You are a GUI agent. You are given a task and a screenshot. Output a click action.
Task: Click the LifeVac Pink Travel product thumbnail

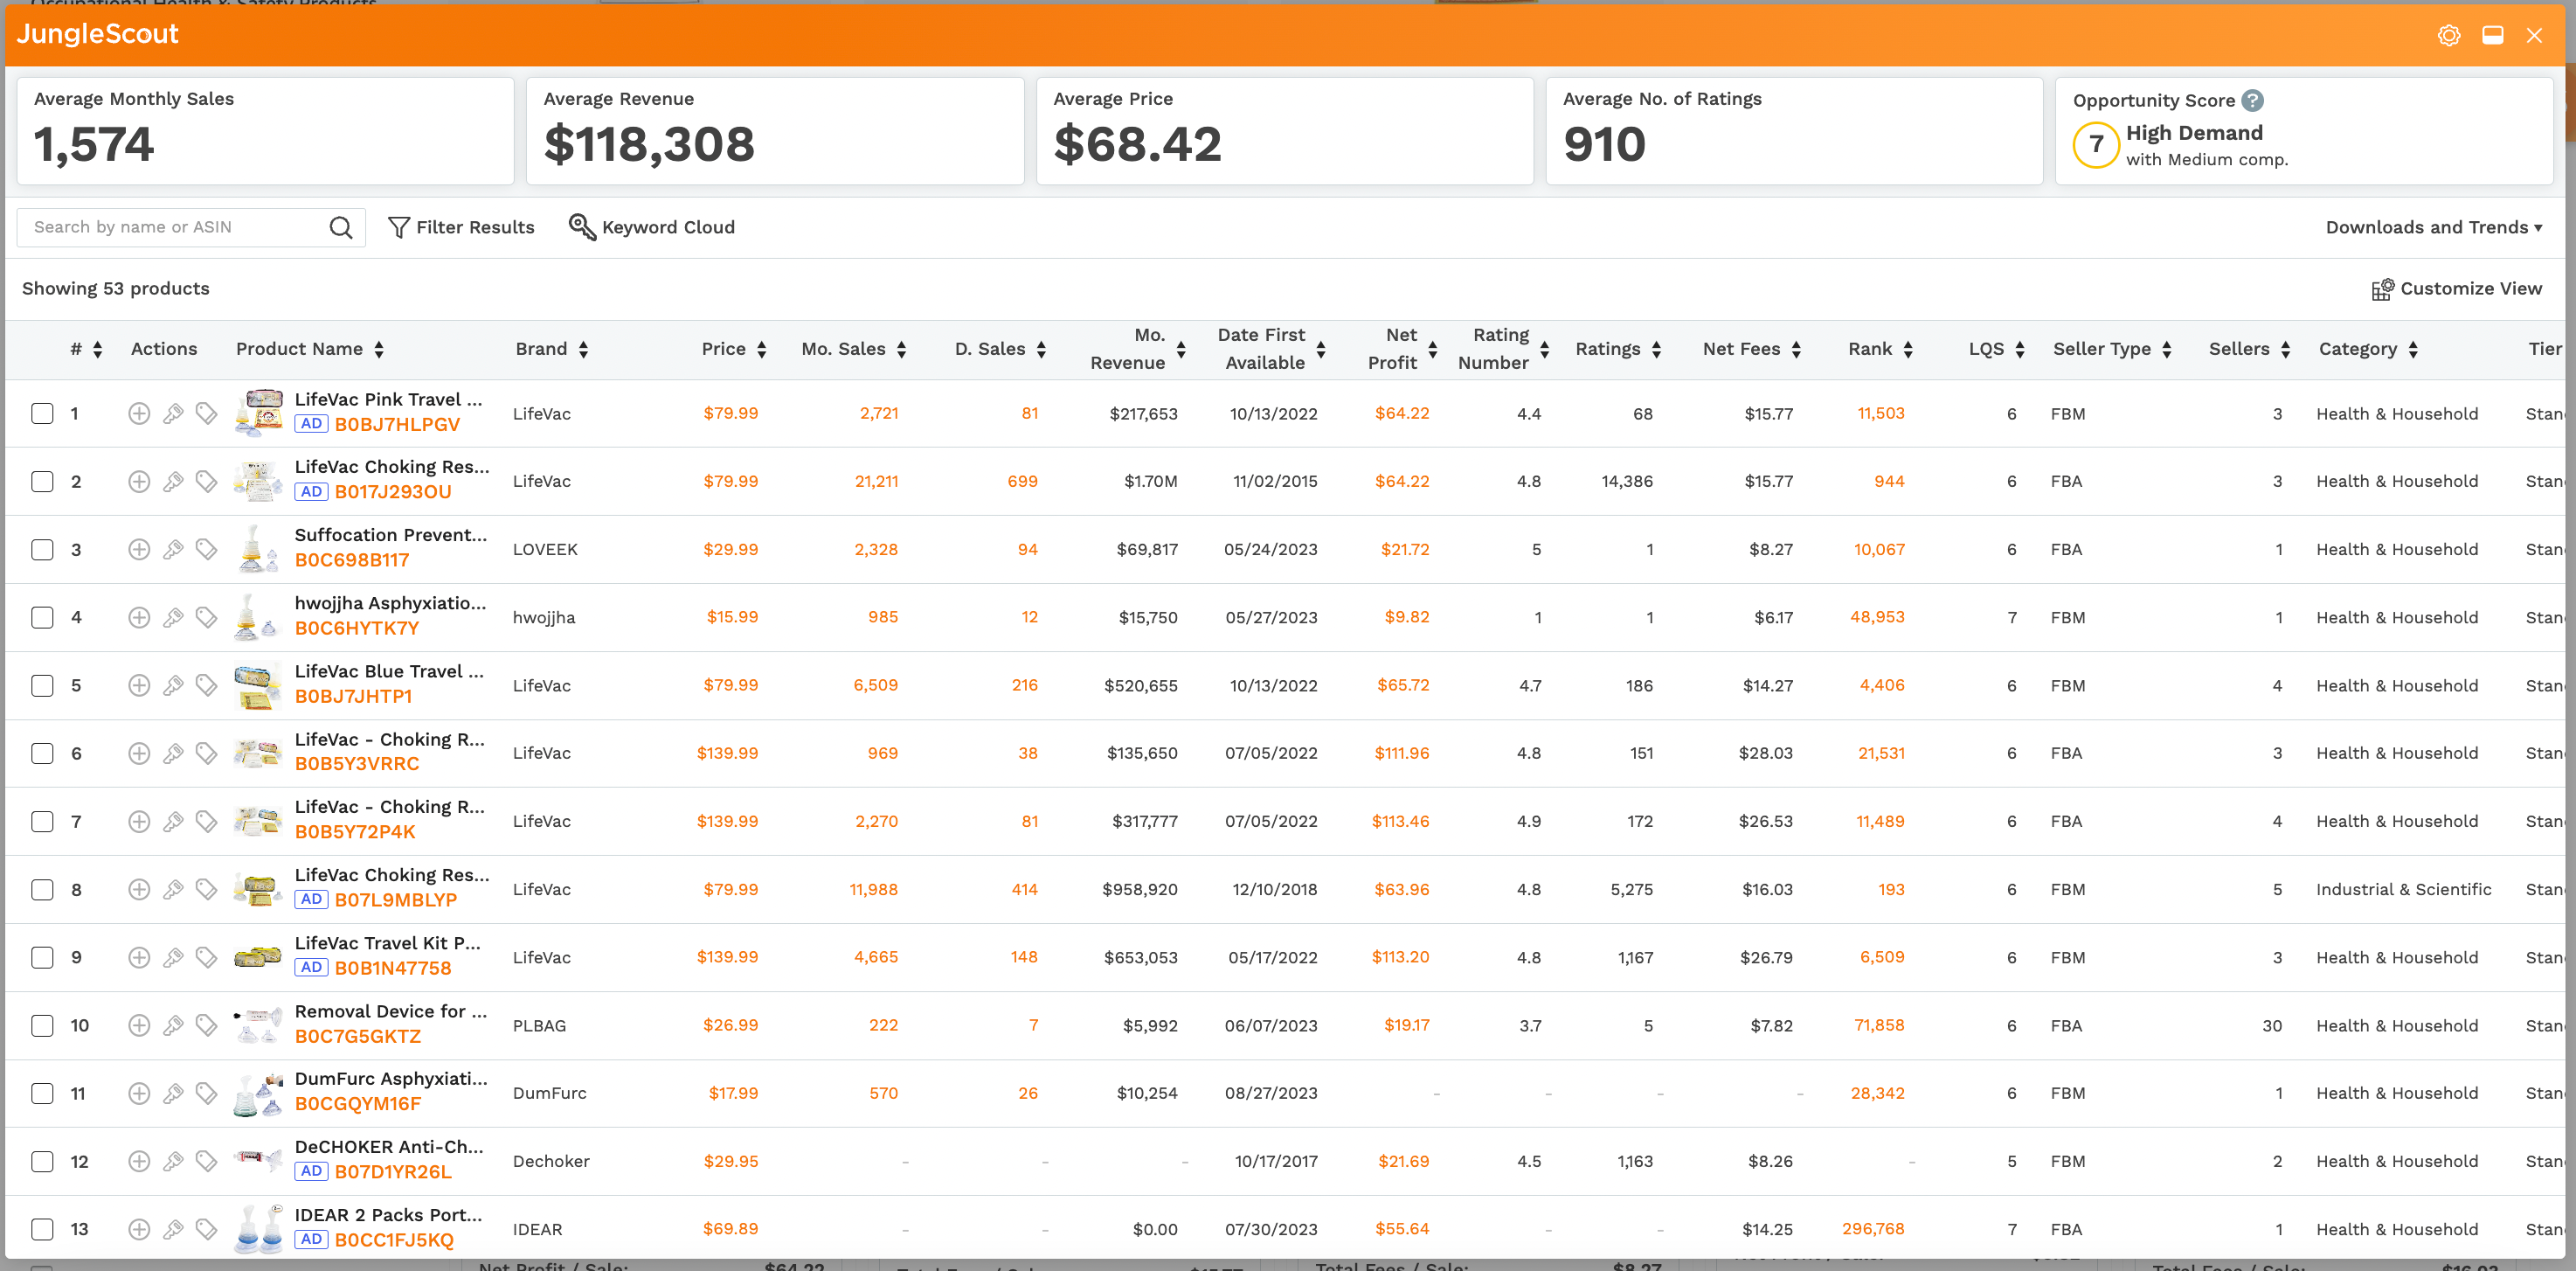click(x=258, y=413)
